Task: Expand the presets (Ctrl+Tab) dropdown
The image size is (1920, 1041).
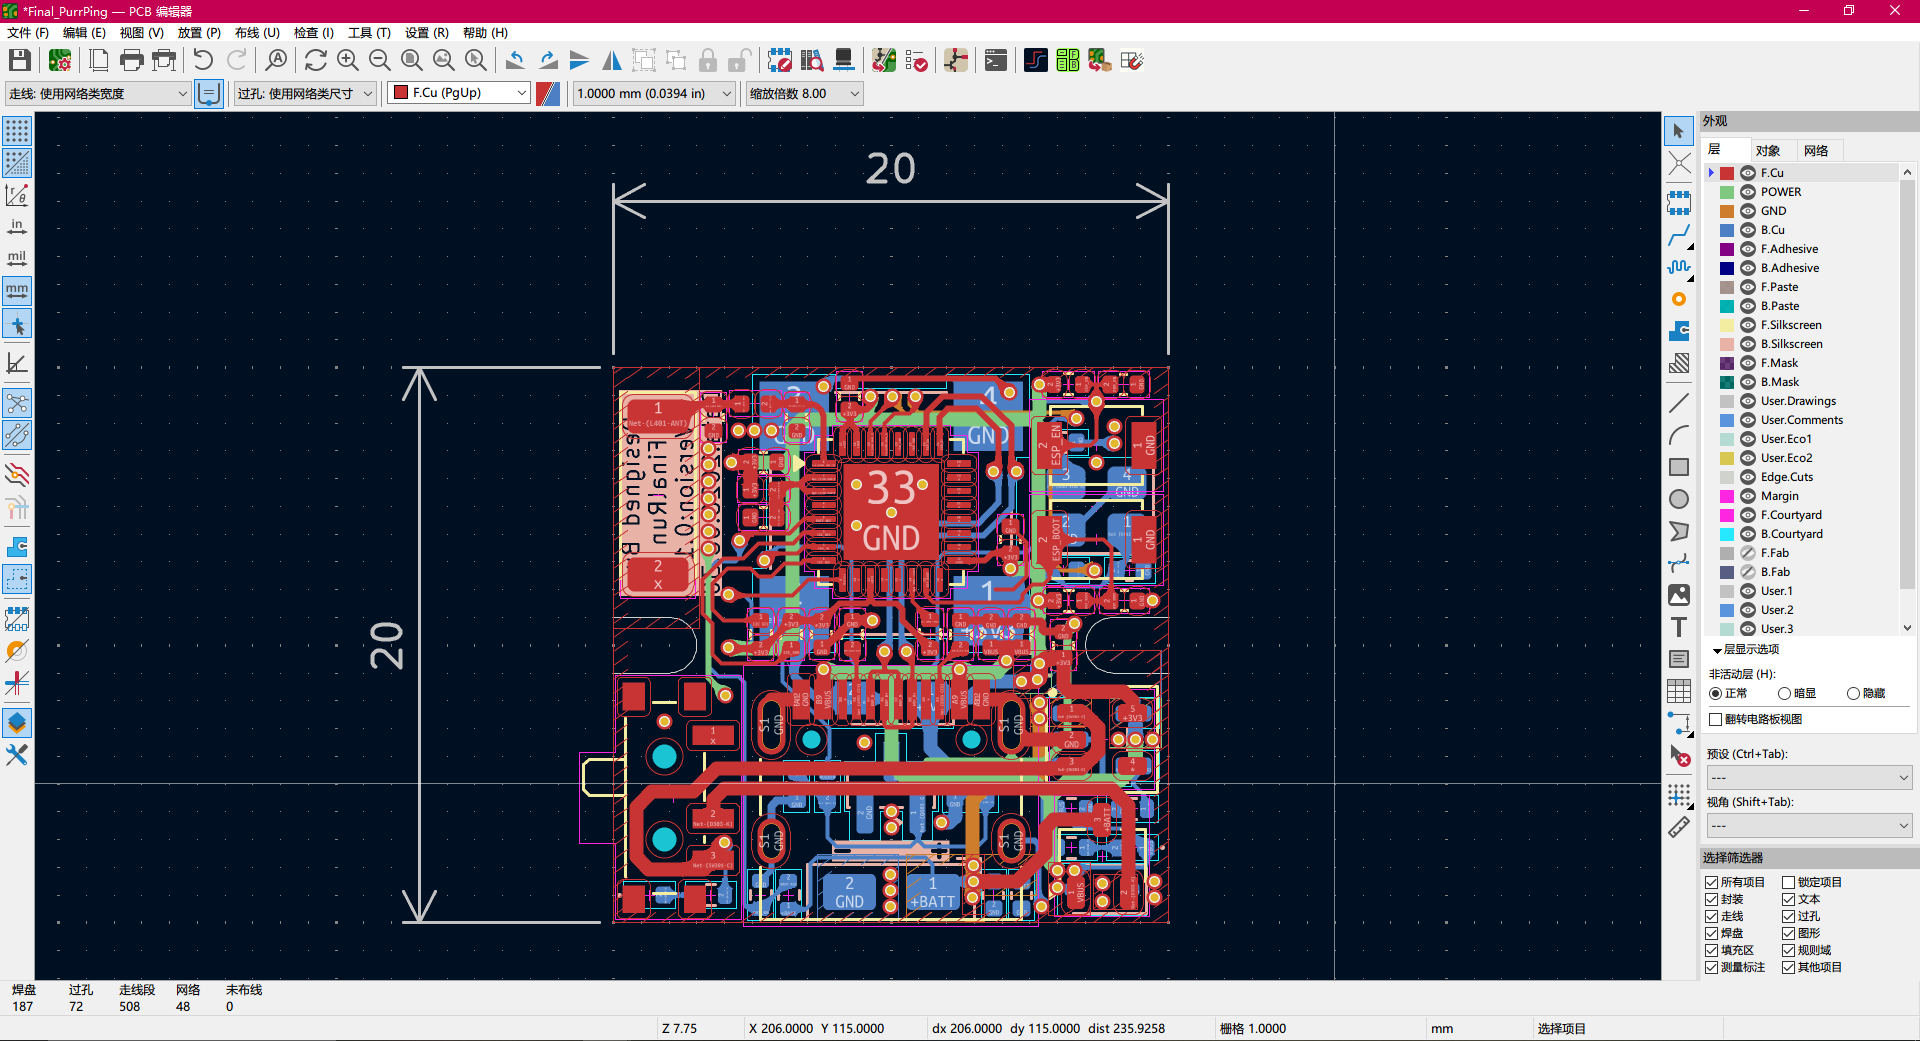Action: pos(1809,777)
